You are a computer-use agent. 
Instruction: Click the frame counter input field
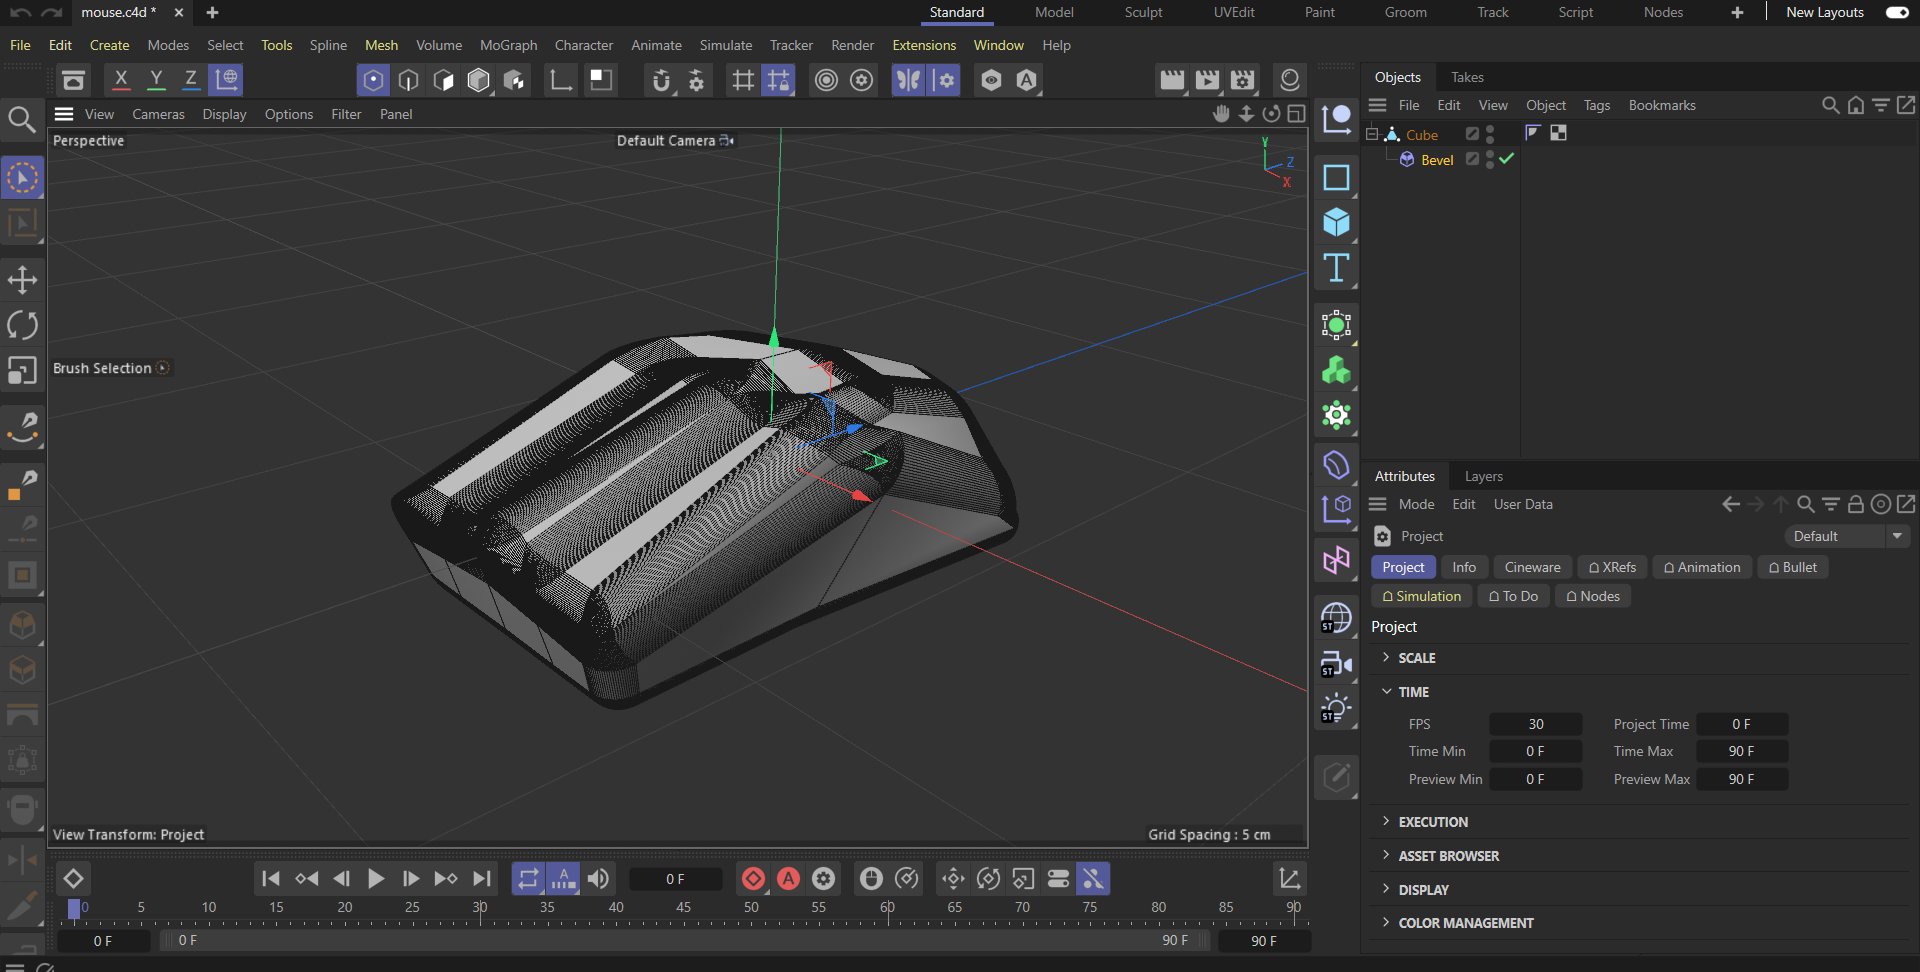(x=676, y=879)
